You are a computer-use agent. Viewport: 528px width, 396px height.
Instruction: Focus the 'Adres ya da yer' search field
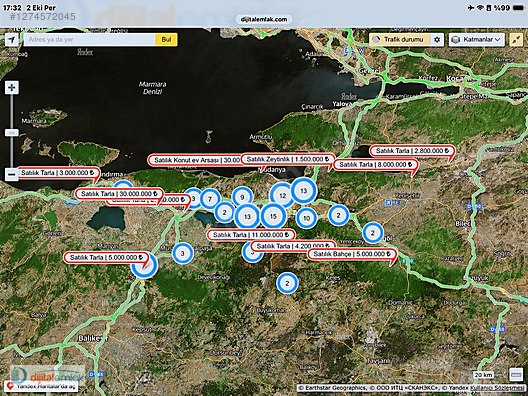[x=89, y=39]
